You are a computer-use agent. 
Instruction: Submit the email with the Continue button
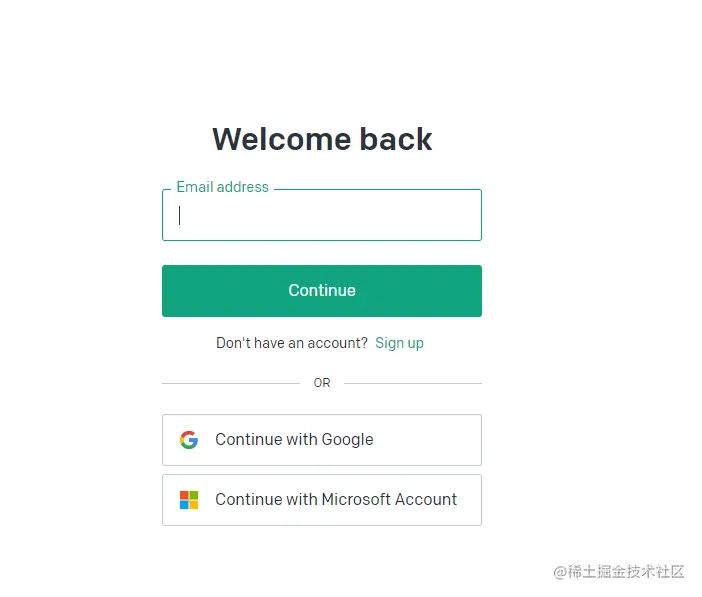point(322,291)
